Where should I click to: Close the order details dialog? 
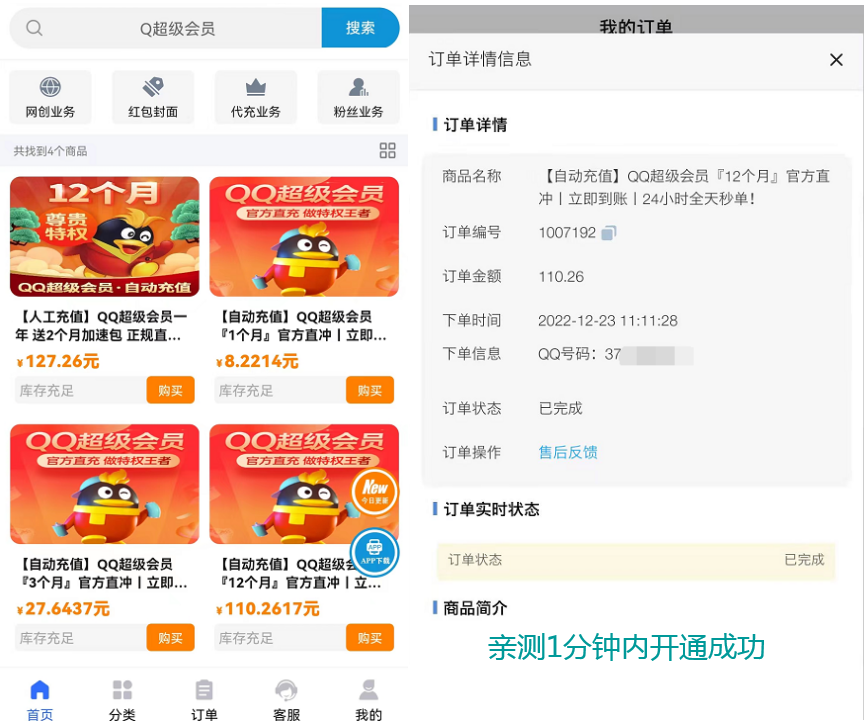(836, 60)
